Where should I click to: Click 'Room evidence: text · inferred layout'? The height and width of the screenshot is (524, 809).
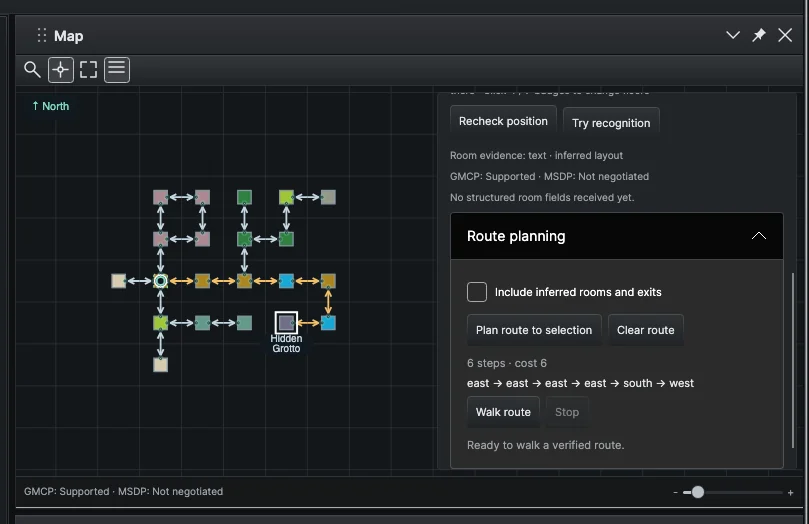tap(536, 155)
